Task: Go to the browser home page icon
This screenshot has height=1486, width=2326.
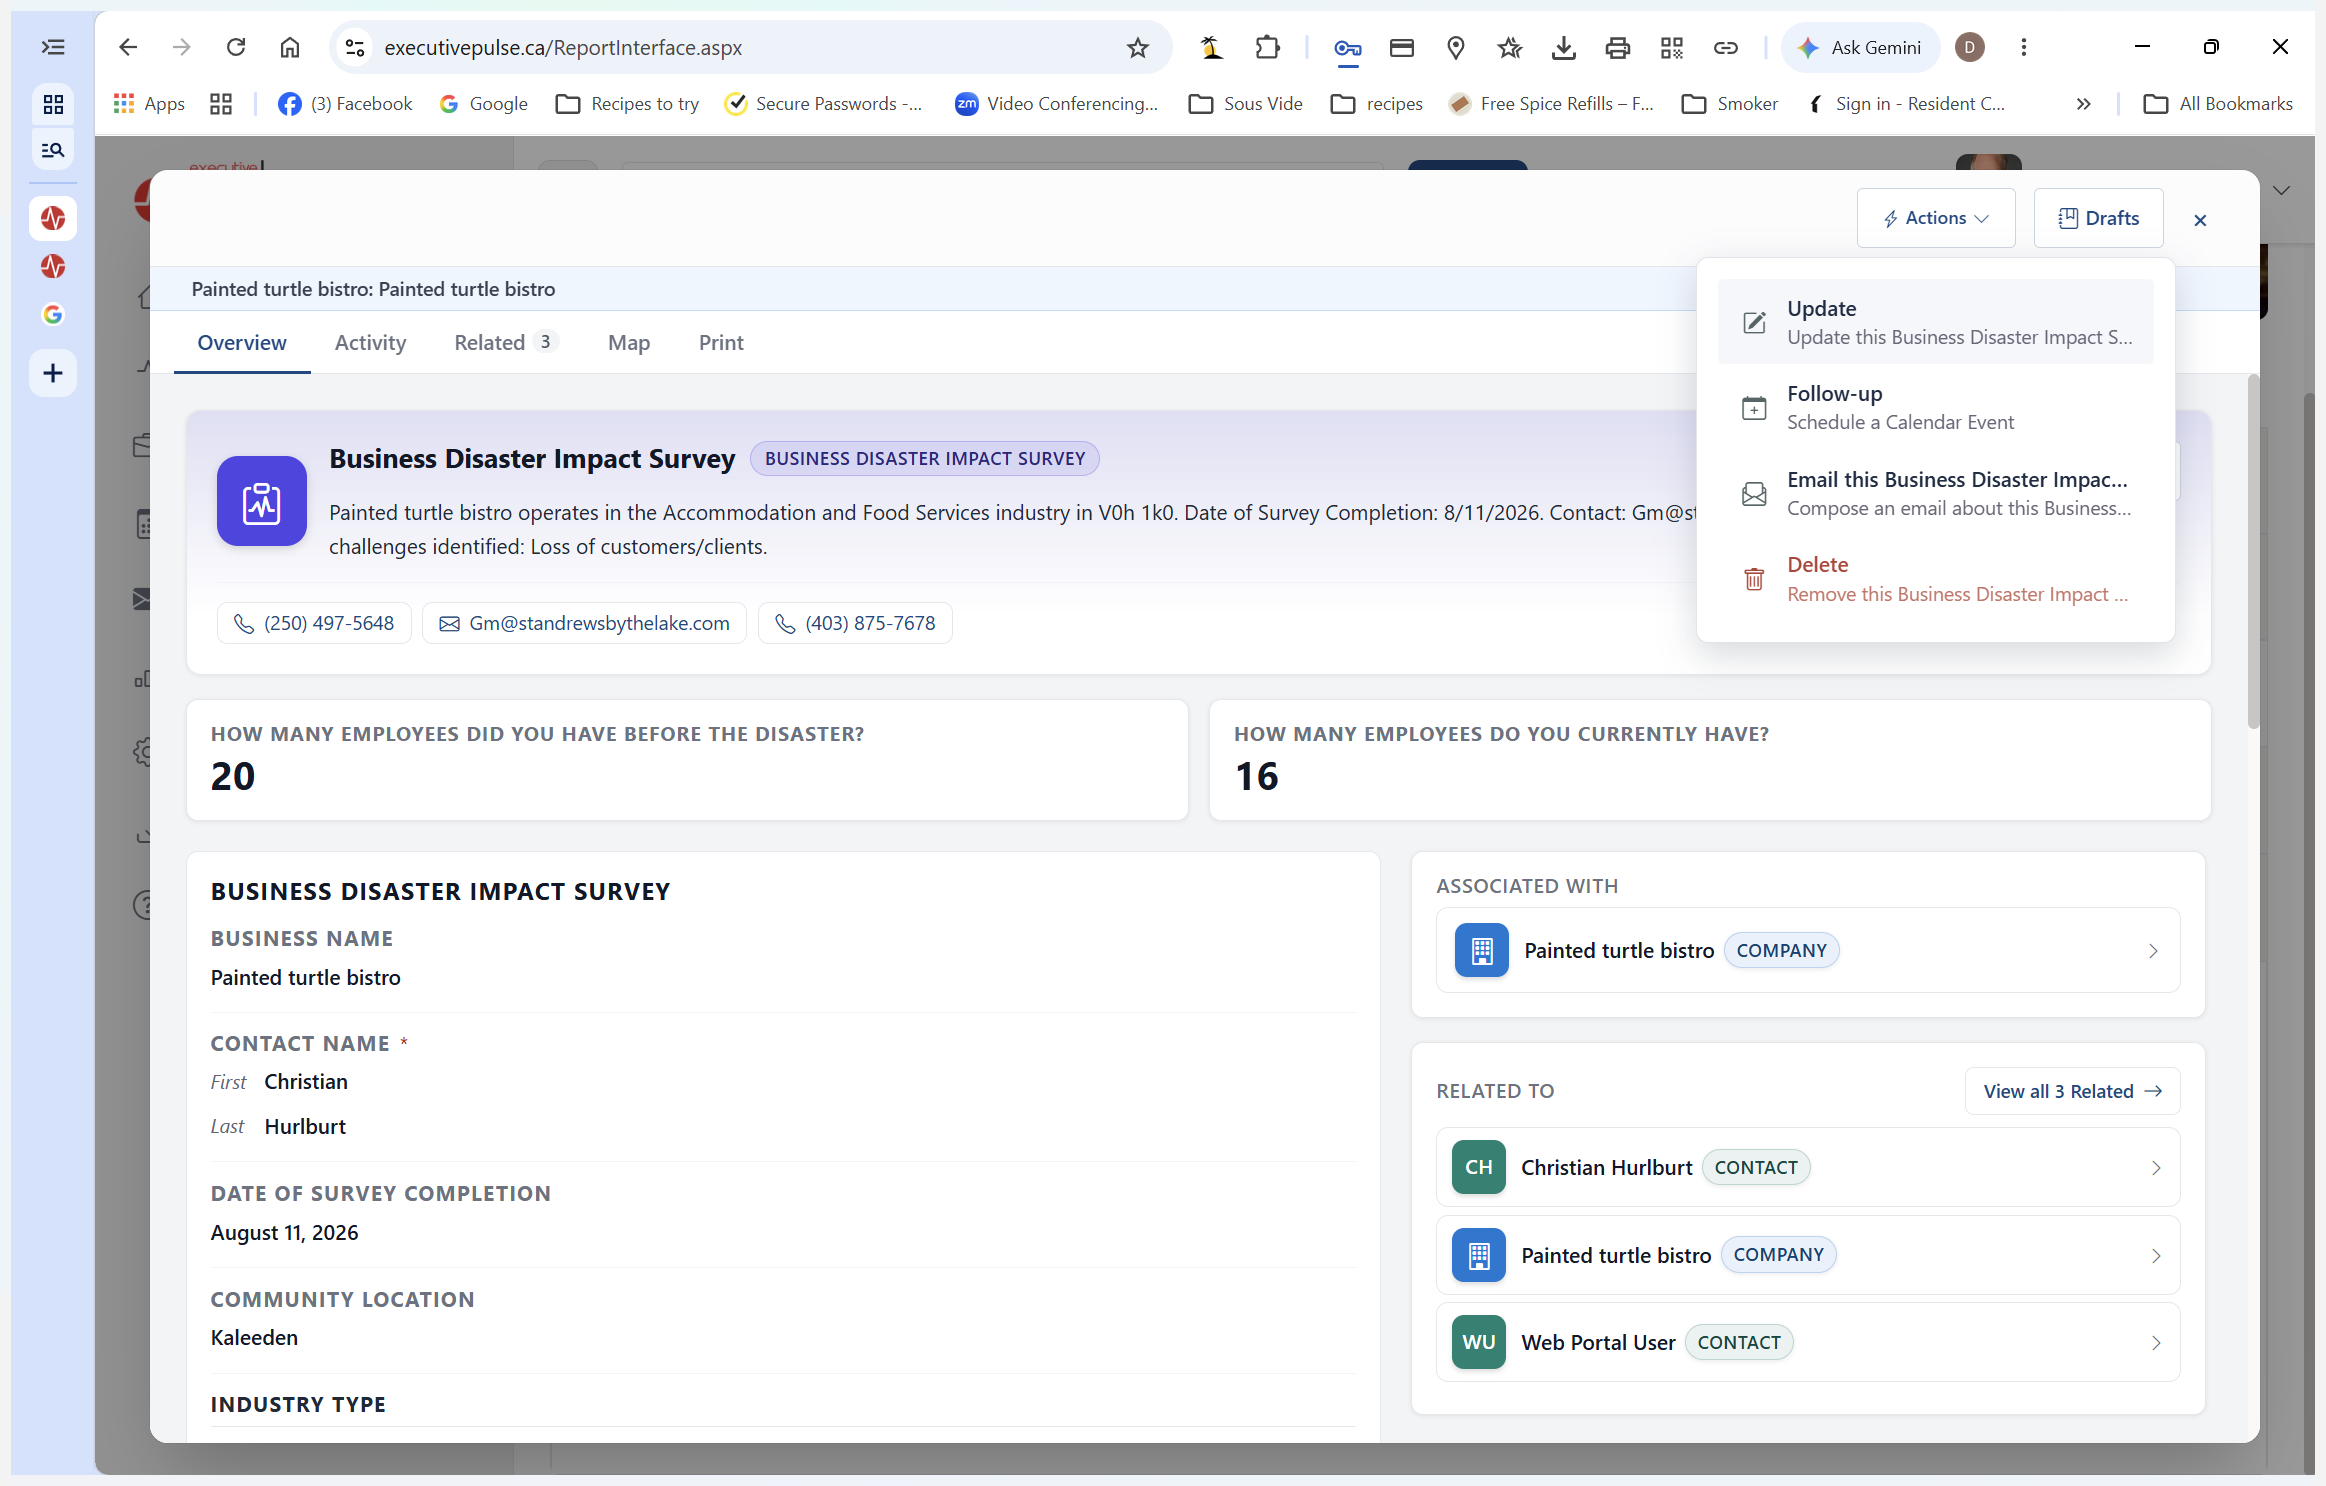Action: point(290,47)
